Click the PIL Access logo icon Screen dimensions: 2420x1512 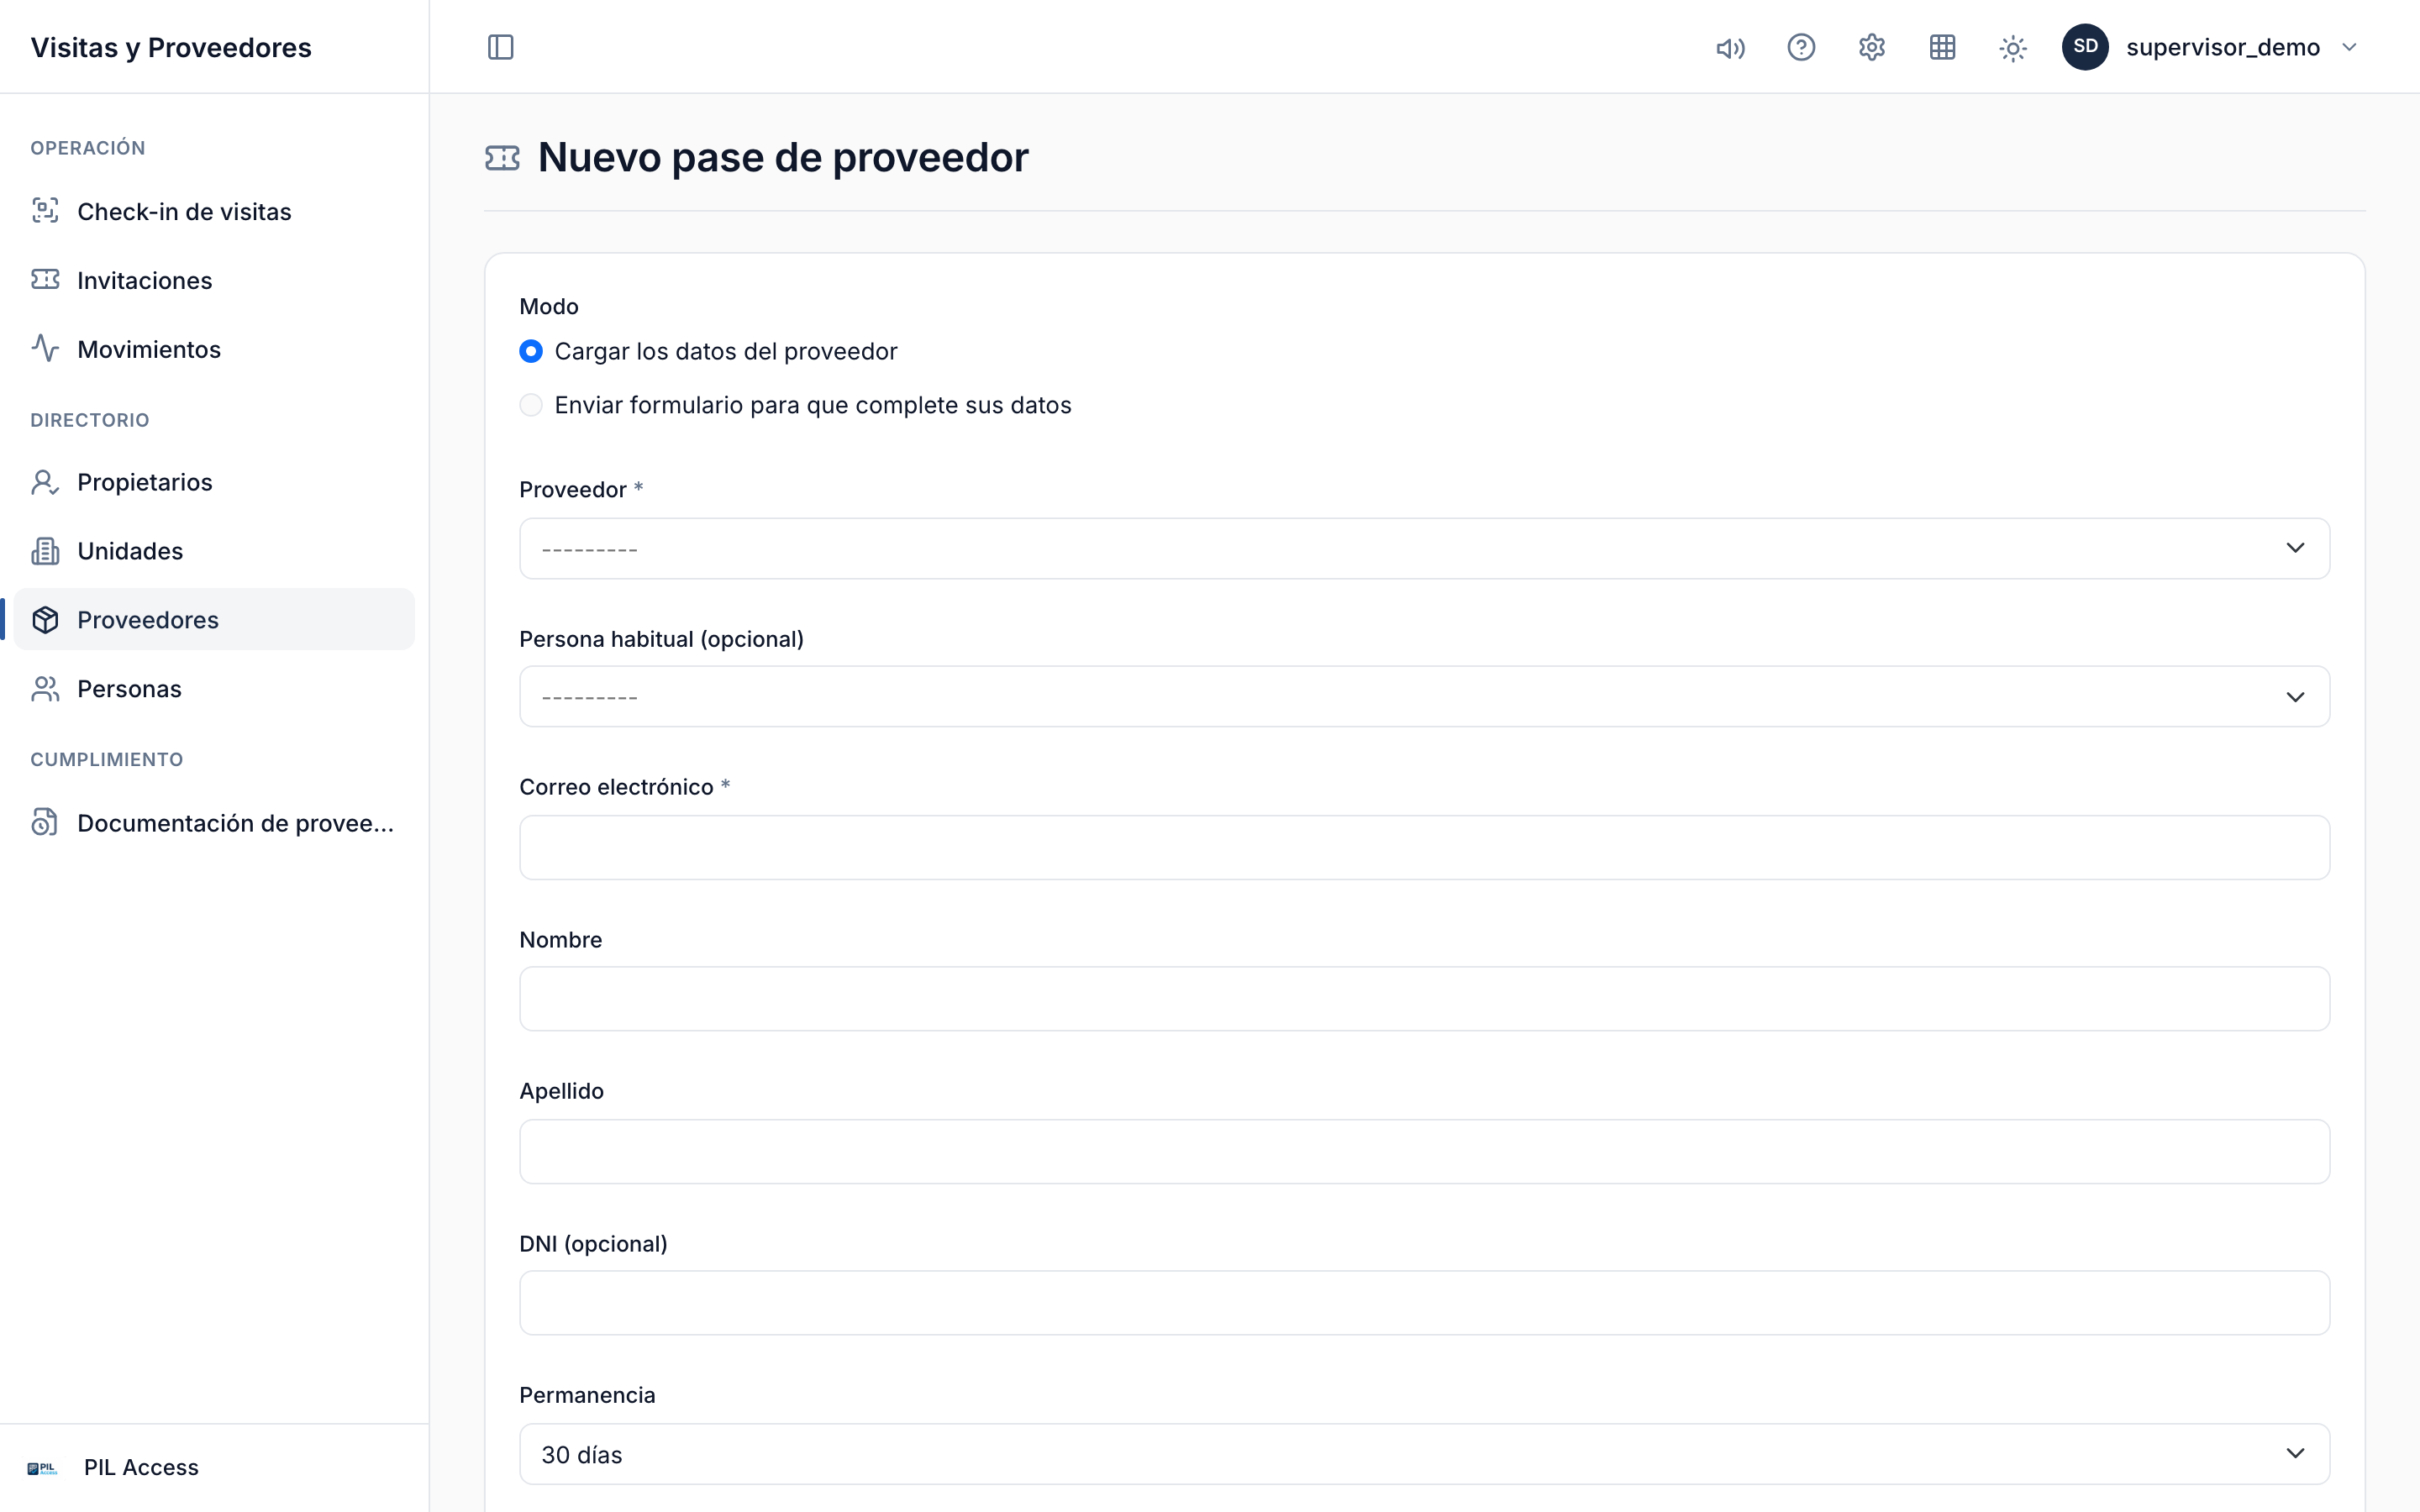tap(42, 1468)
